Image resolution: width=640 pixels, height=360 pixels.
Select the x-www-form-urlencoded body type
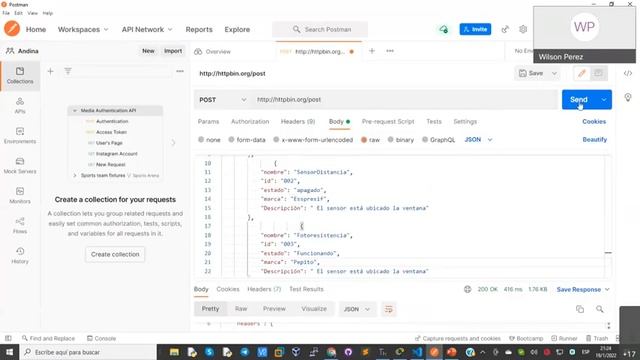(313, 140)
